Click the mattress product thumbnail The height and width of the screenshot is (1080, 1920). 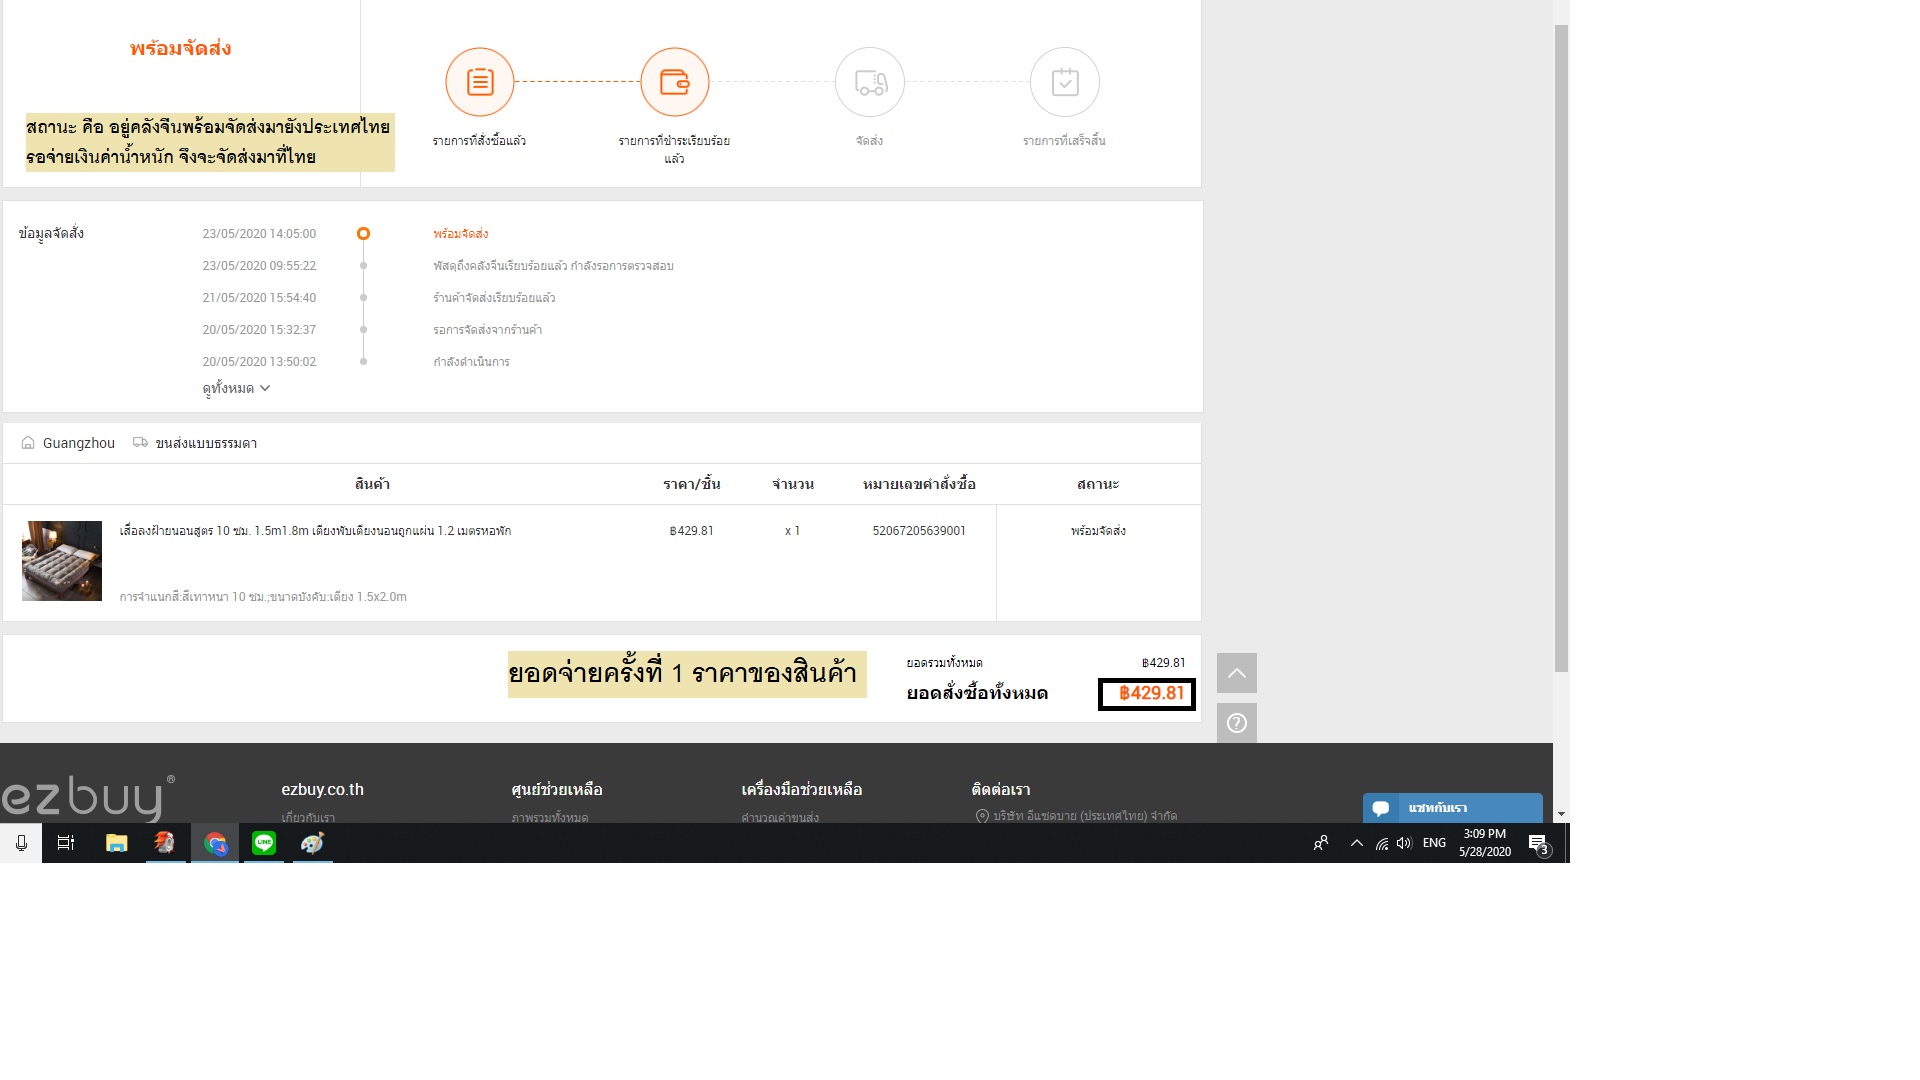(x=62, y=561)
